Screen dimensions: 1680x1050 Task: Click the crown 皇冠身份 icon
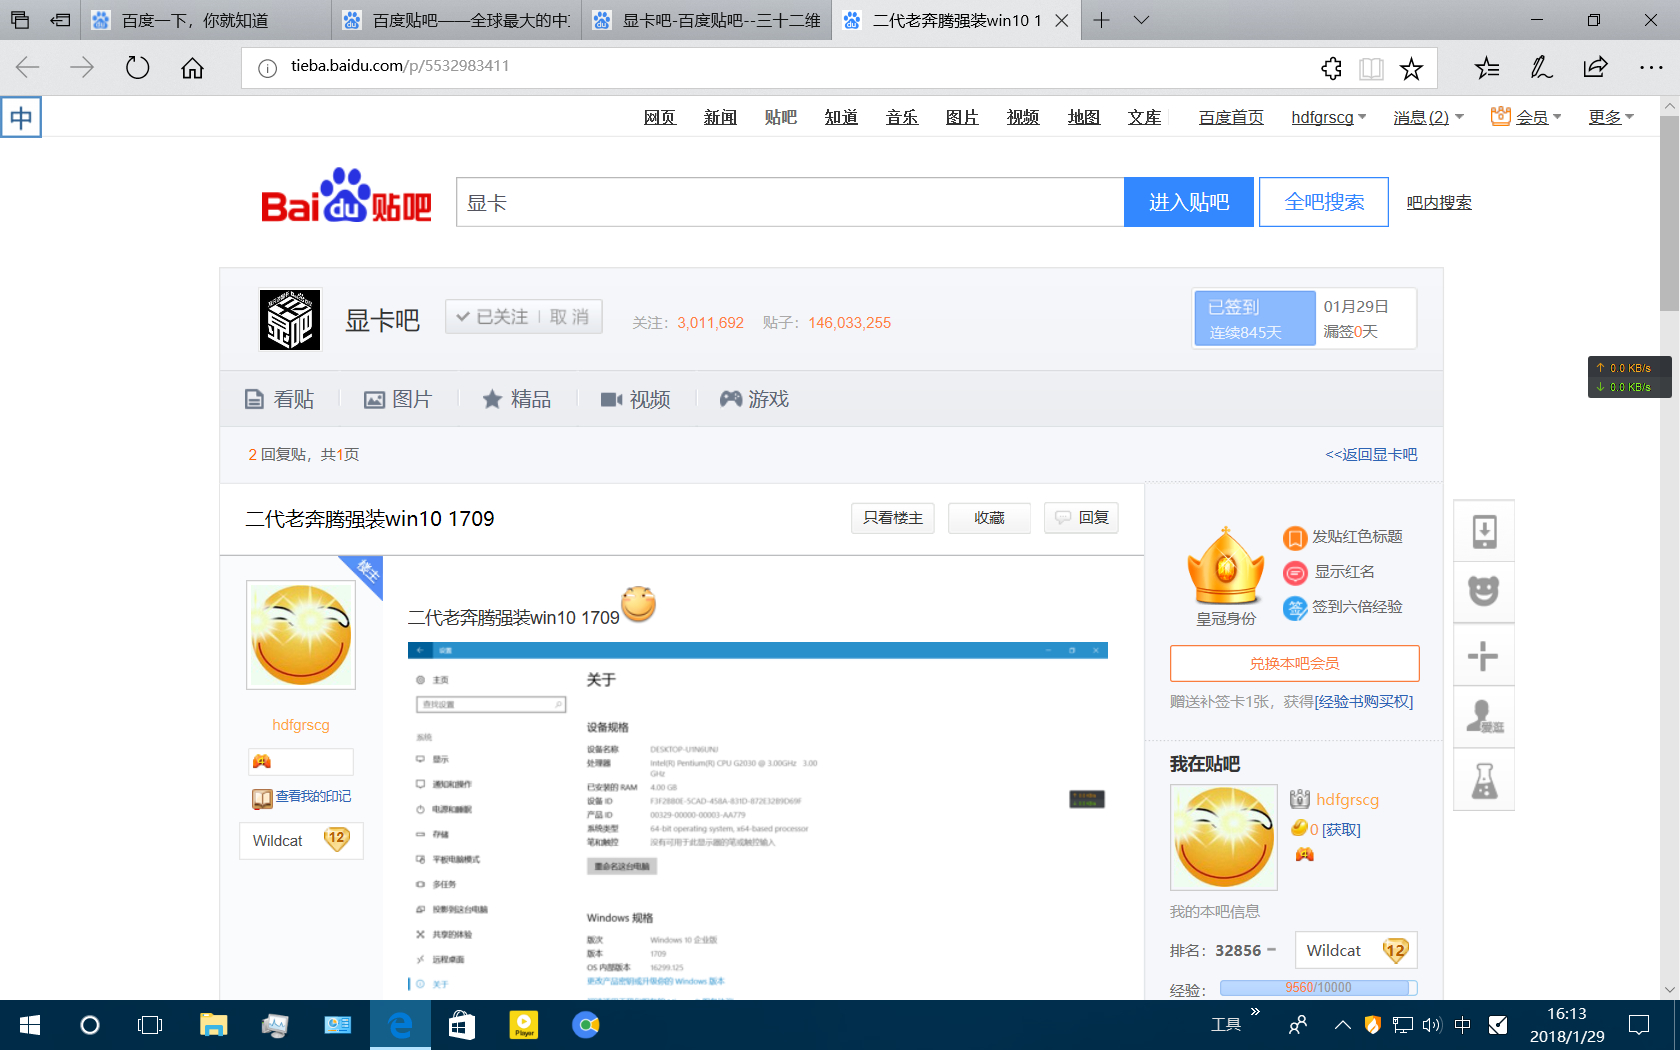1226,565
